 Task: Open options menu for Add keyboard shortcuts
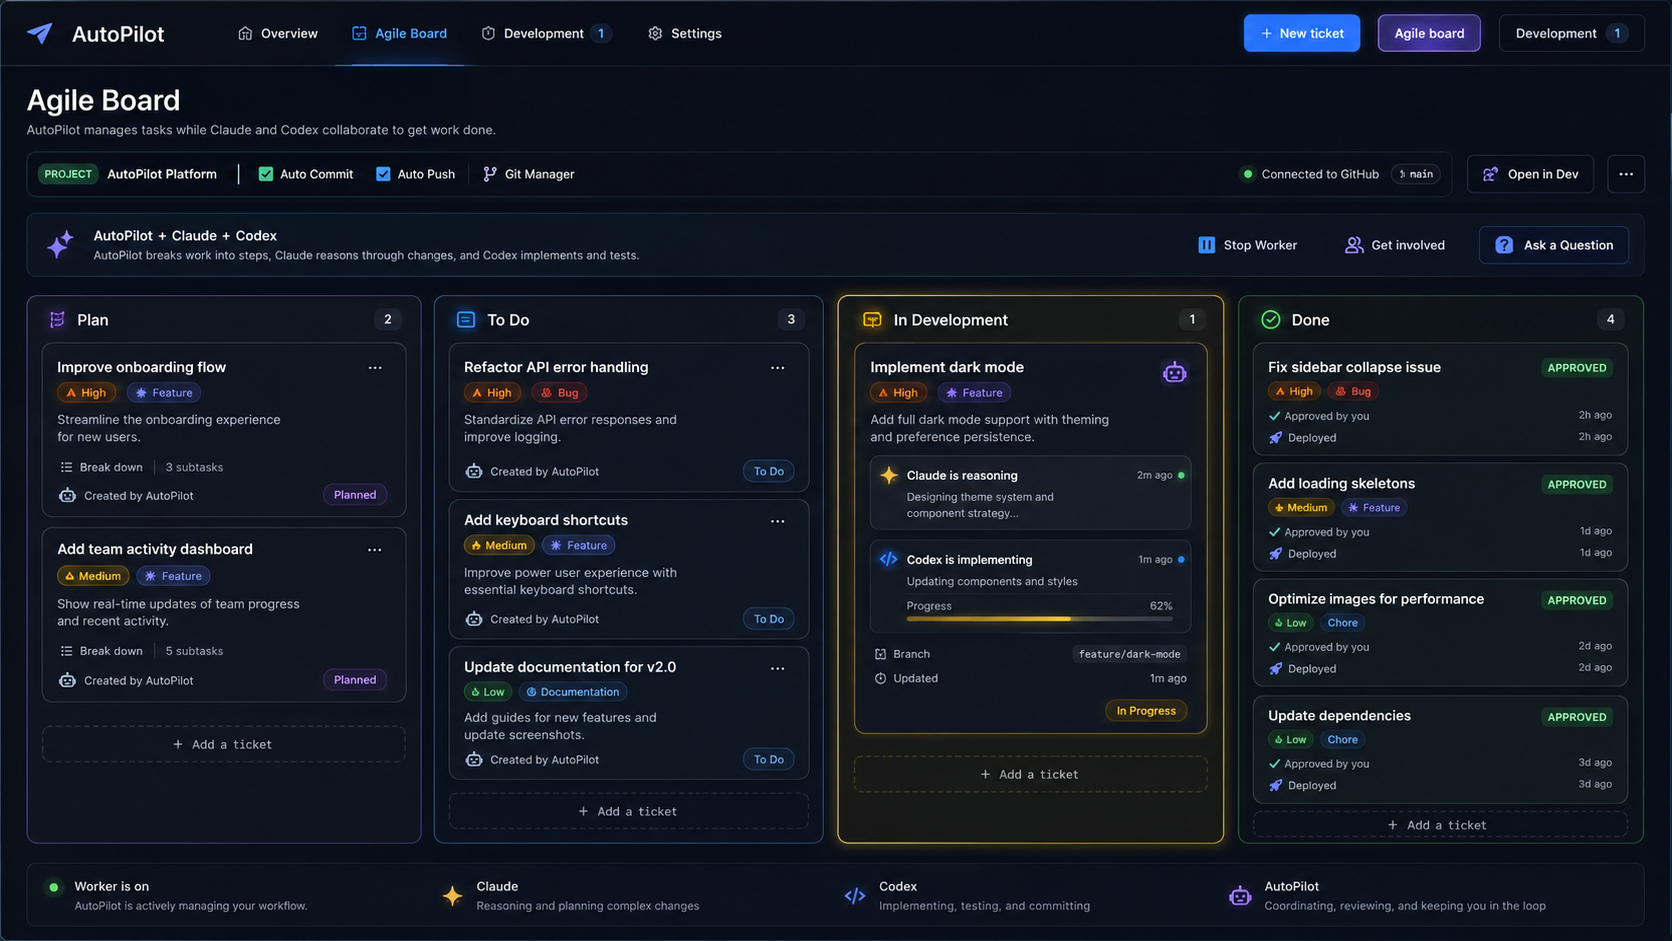pos(778,521)
